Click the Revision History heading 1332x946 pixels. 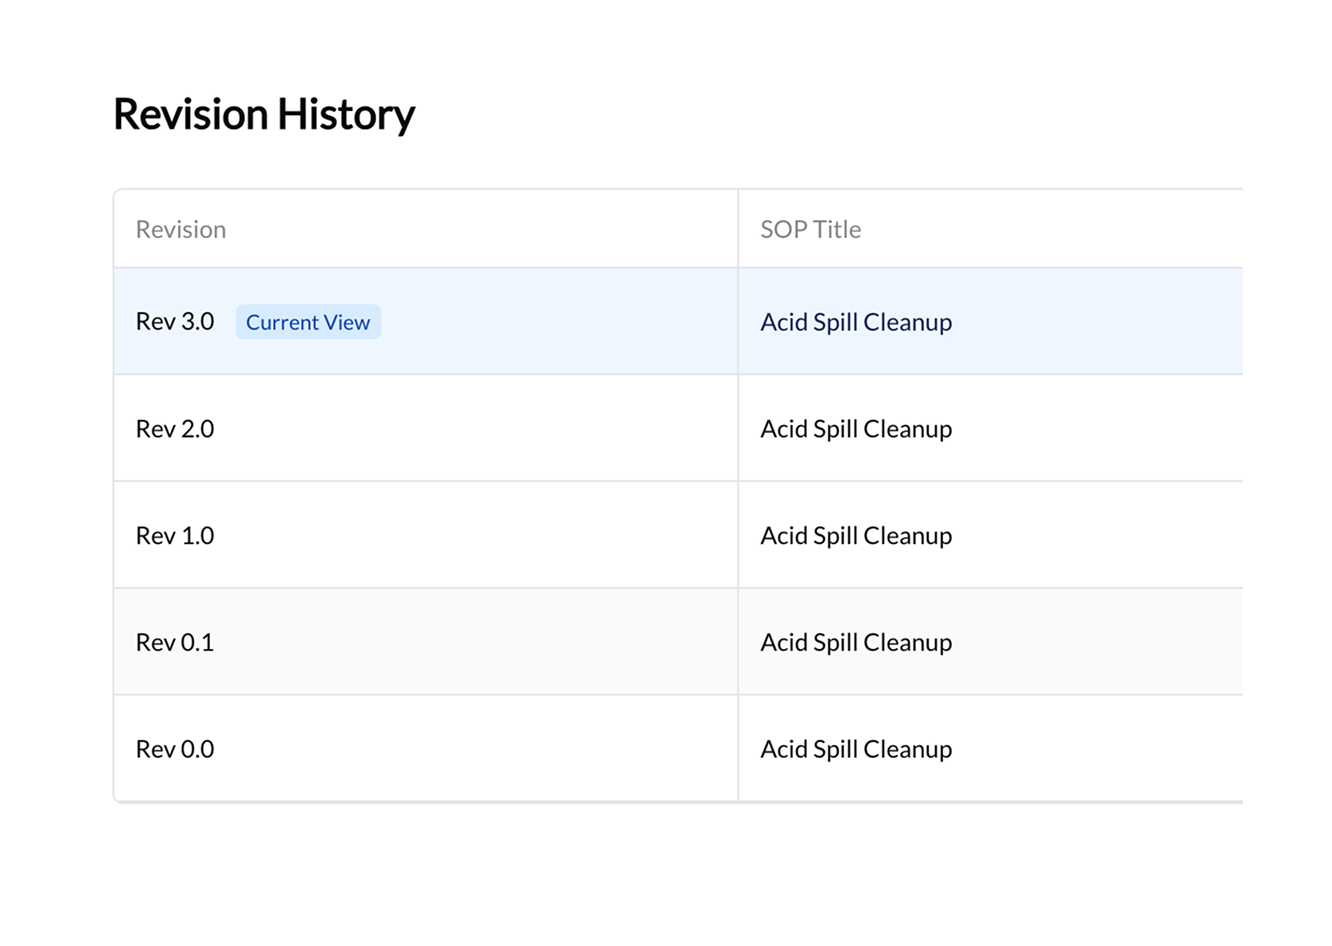(264, 114)
